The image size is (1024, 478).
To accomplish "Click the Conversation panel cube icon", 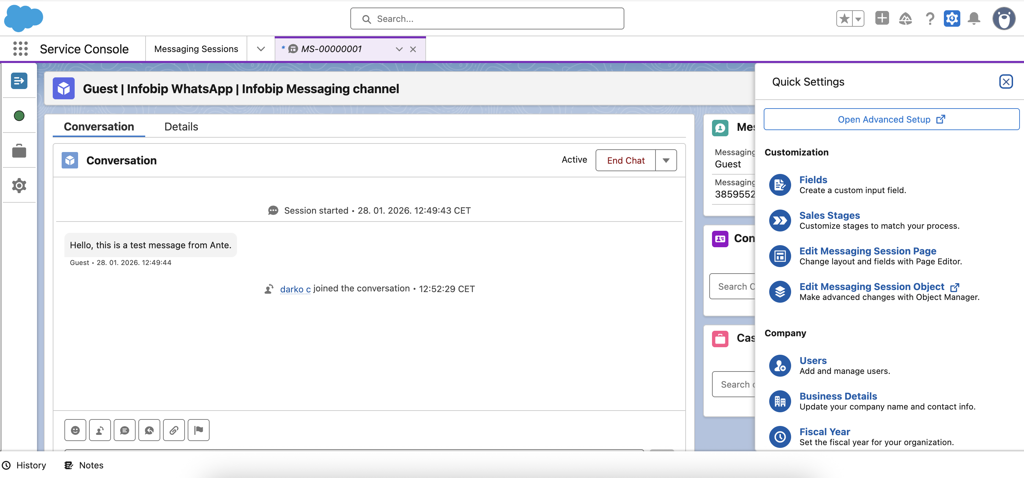I will tap(70, 160).
